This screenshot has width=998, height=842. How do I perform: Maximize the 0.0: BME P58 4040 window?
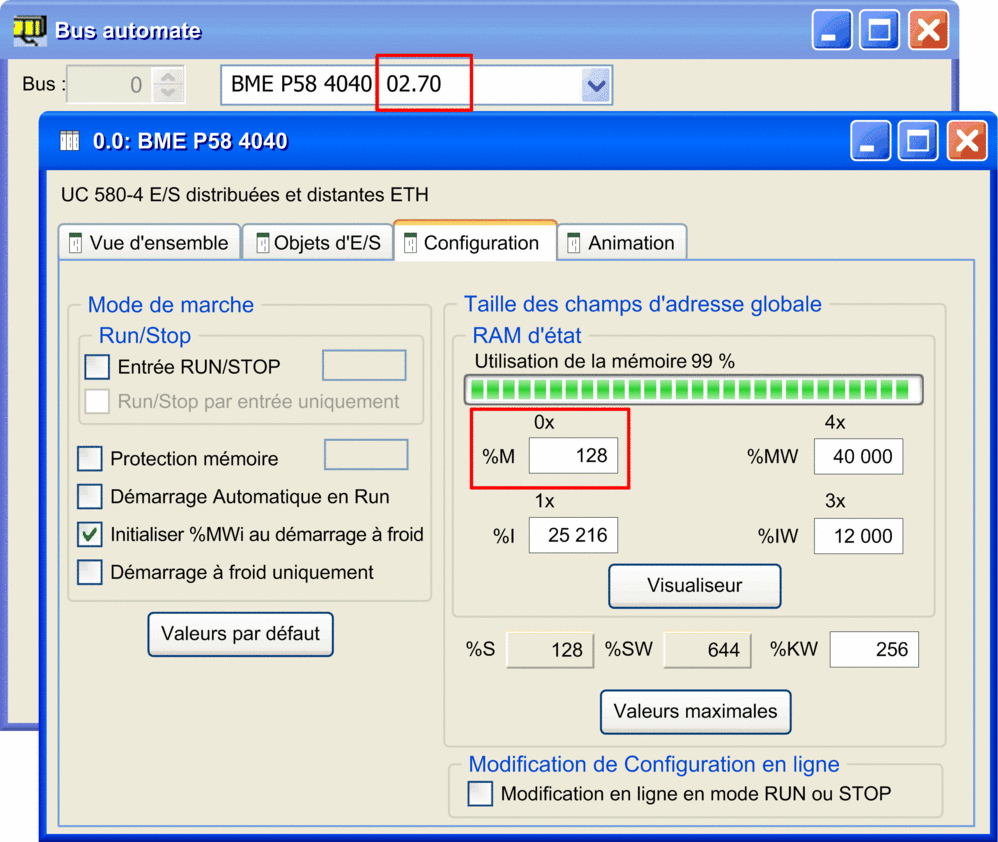coord(918,141)
